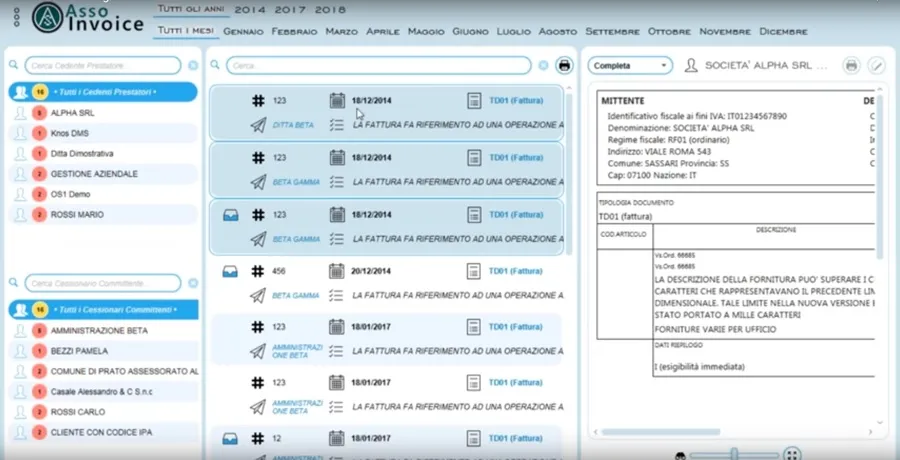Image resolution: width=900 pixels, height=460 pixels.
Task: Click the magnifier icon of the central search
Action: click(215, 65)
